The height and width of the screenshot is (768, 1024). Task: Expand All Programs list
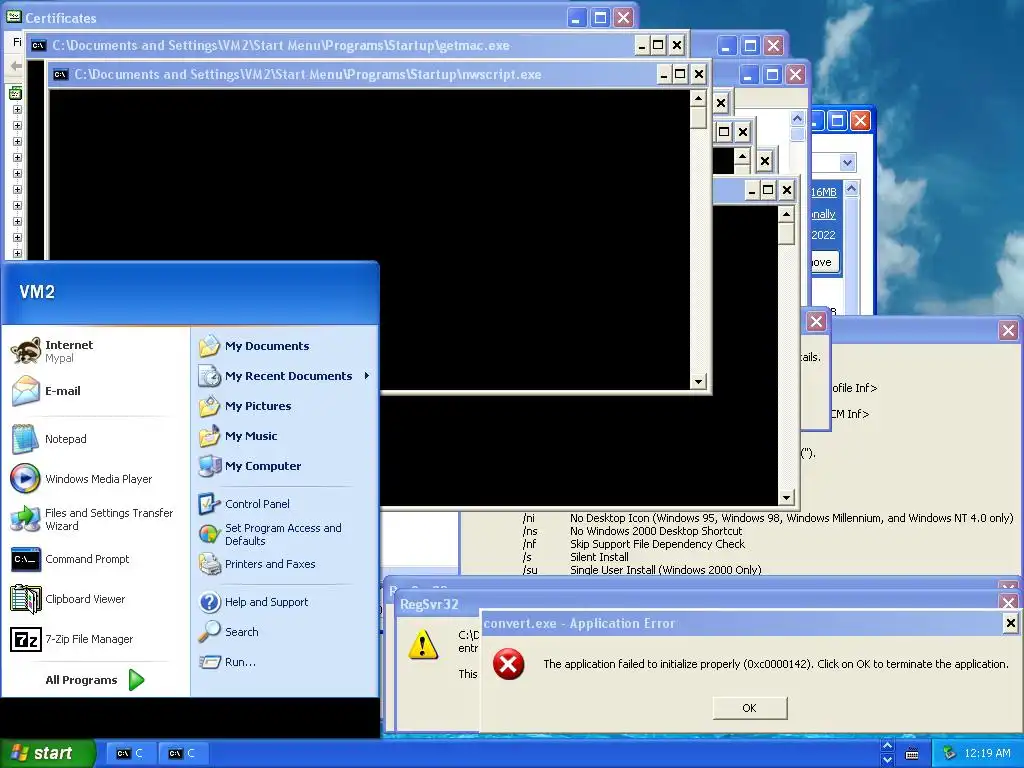[95, 680]
